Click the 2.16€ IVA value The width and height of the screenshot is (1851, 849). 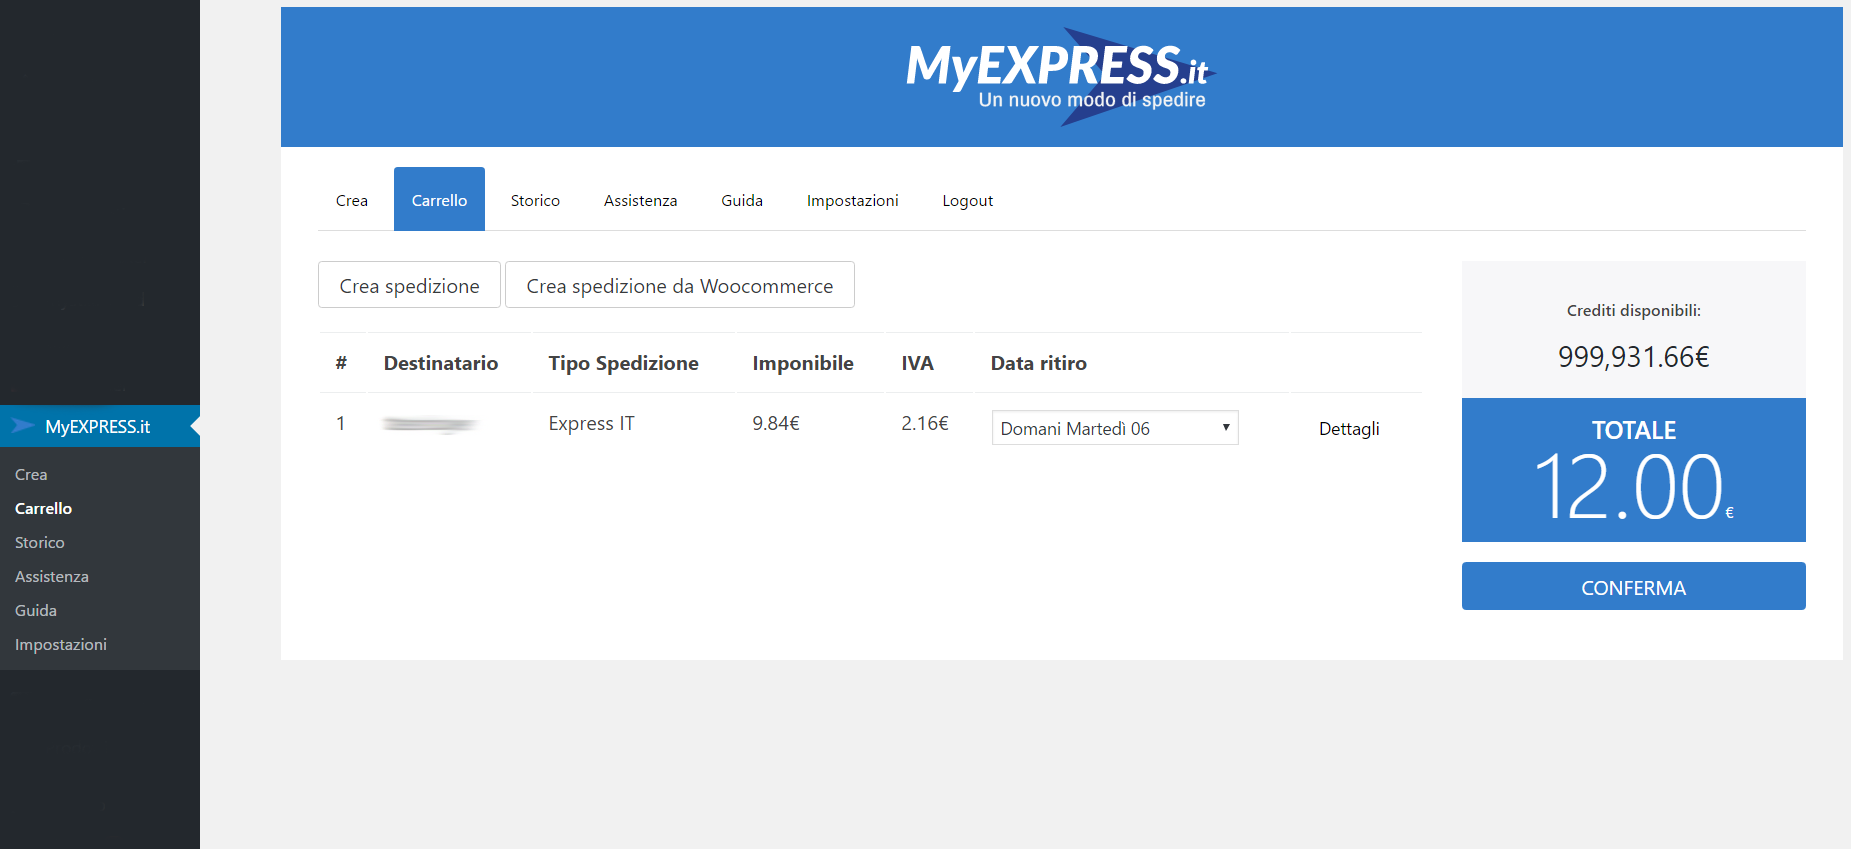point(925,423)
